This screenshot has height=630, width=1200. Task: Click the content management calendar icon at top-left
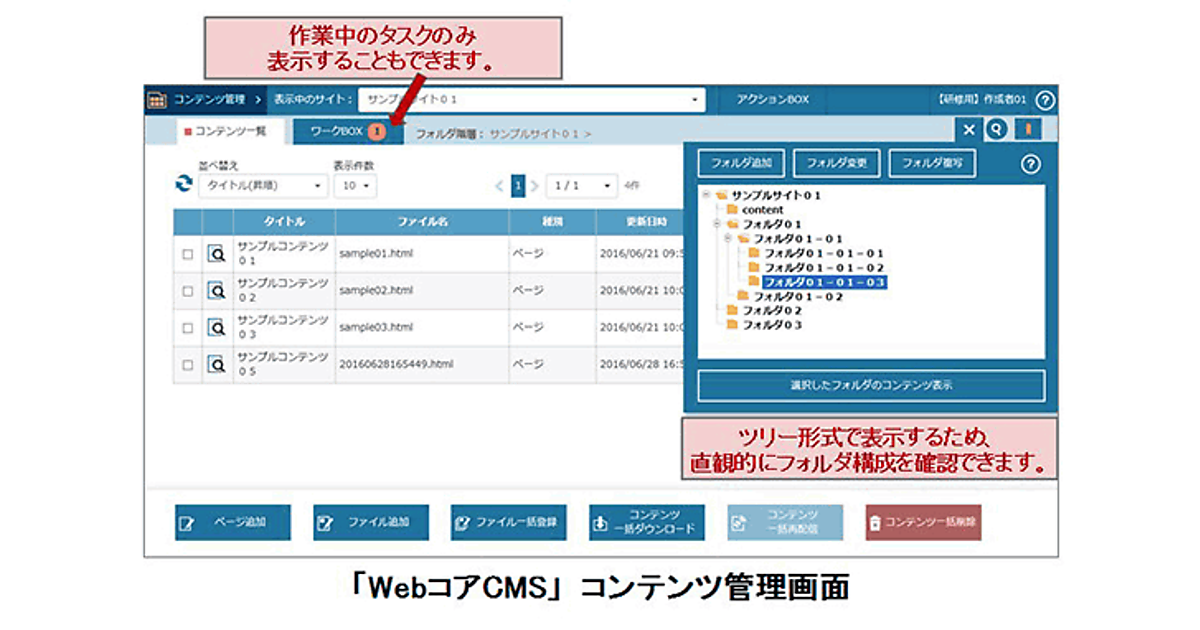point(157,100)
